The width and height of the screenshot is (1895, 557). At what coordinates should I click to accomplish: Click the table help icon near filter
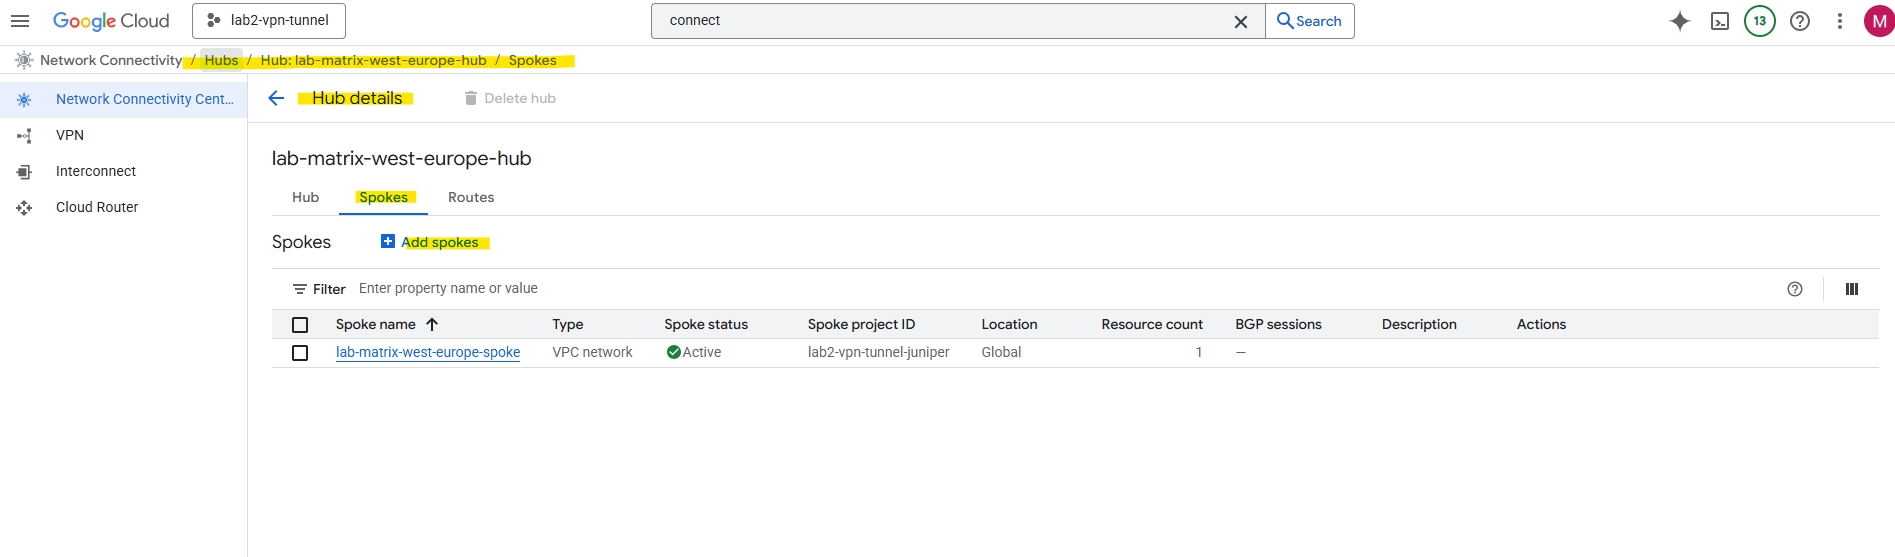(1795, 289)
